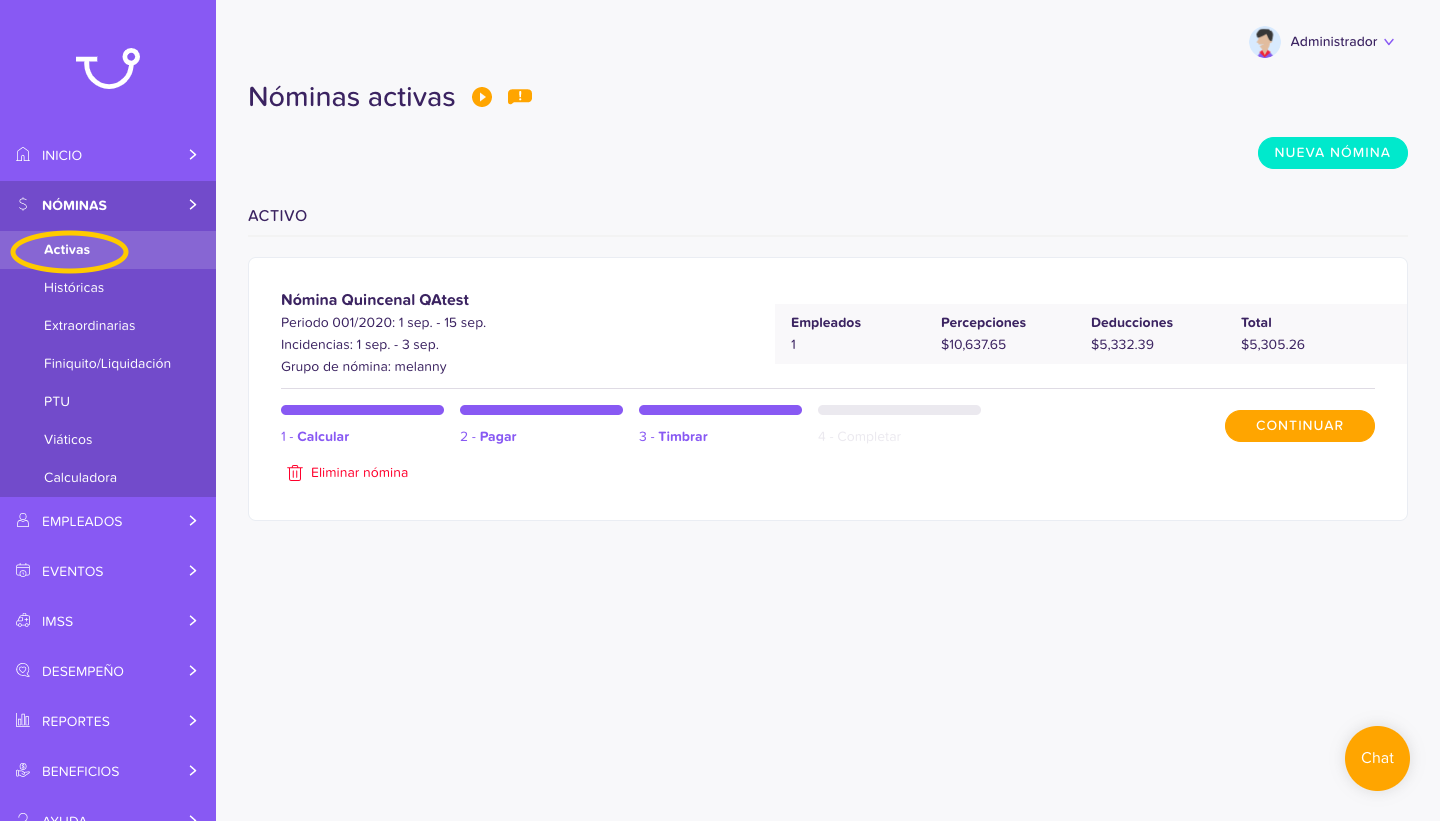The height and width of the screenshot is (821, 1440).
Task: Open the orange alert message icon
Action: [520, 97]
